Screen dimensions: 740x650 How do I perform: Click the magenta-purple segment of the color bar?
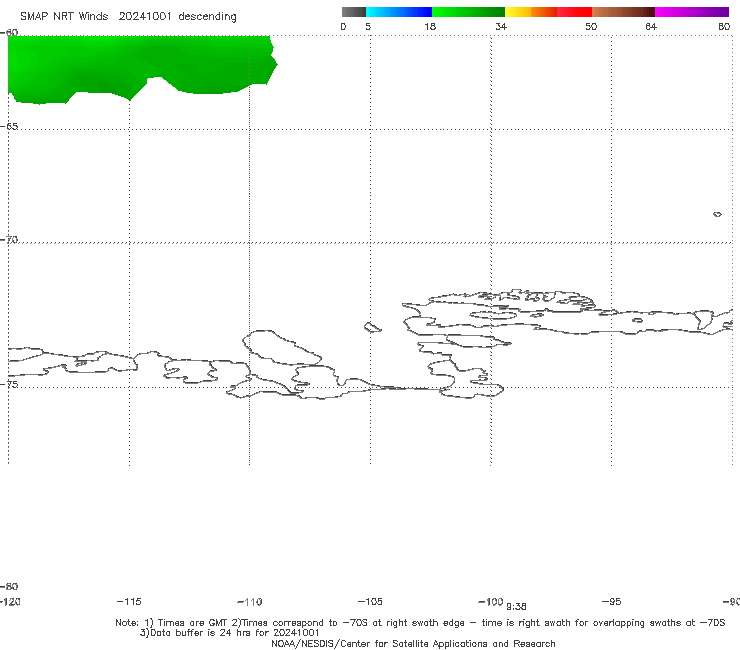point(692,12)
